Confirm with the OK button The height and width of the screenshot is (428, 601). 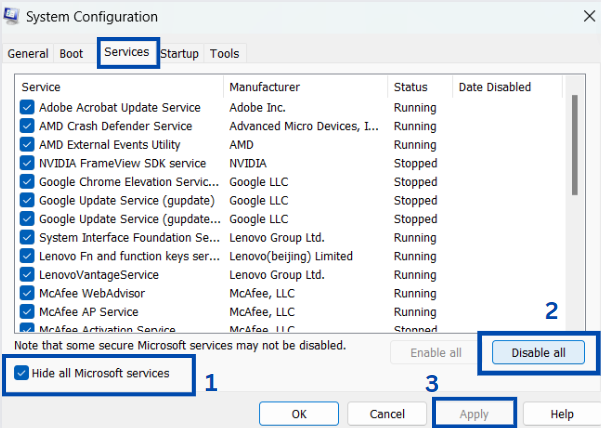click(299, 414)
